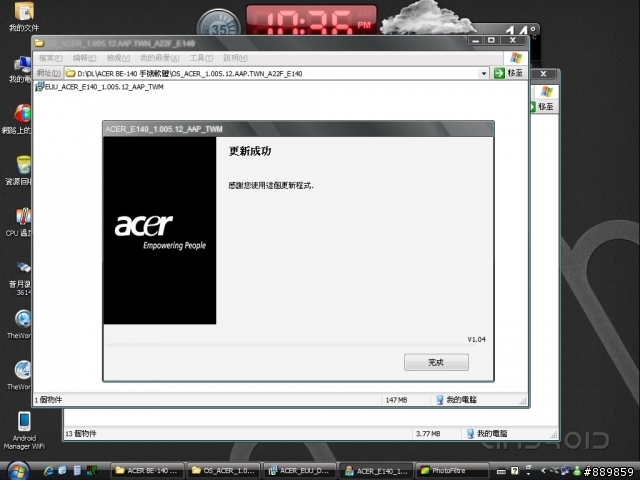Click the 13 個物件 status bar text

(81, 433)
